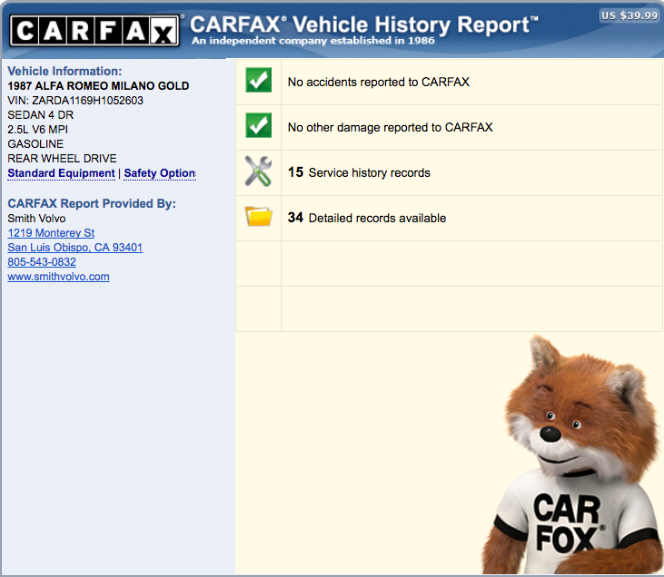Image resolution: width=664 pixels, height=577 pixels.
Task: Click the Smith Volvo dealer name
Action: coord(36,218)
